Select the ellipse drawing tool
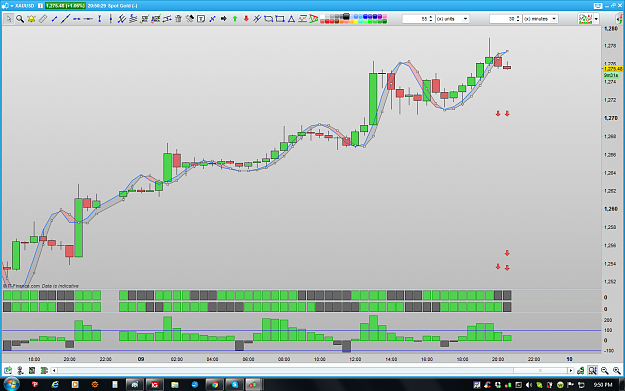Viewport: 625px width, 391px height. 269,19
